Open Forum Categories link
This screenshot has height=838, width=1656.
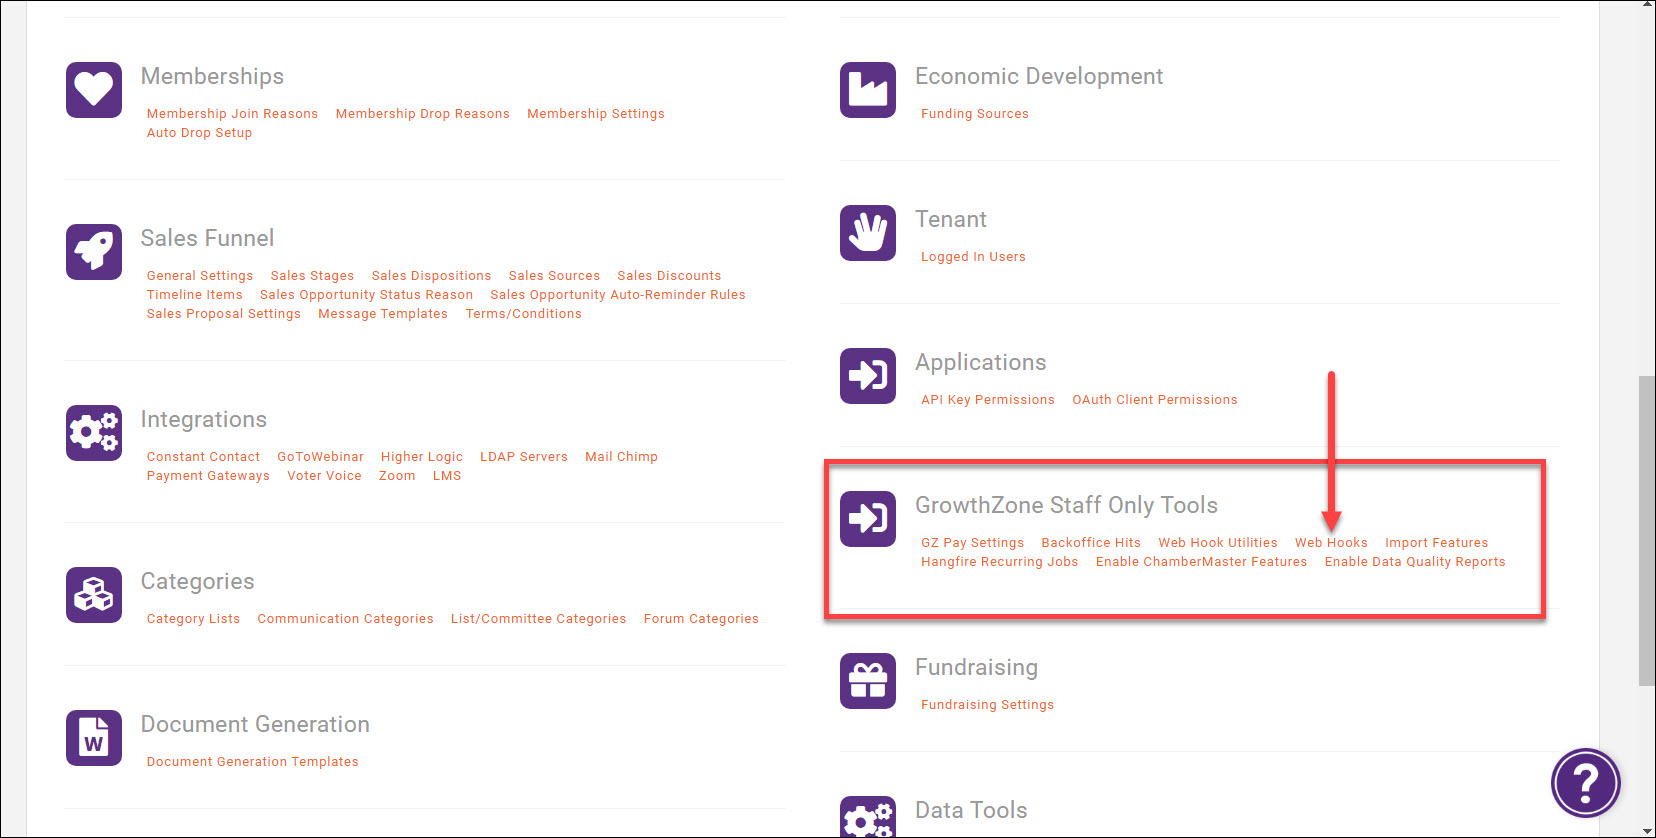701,619
